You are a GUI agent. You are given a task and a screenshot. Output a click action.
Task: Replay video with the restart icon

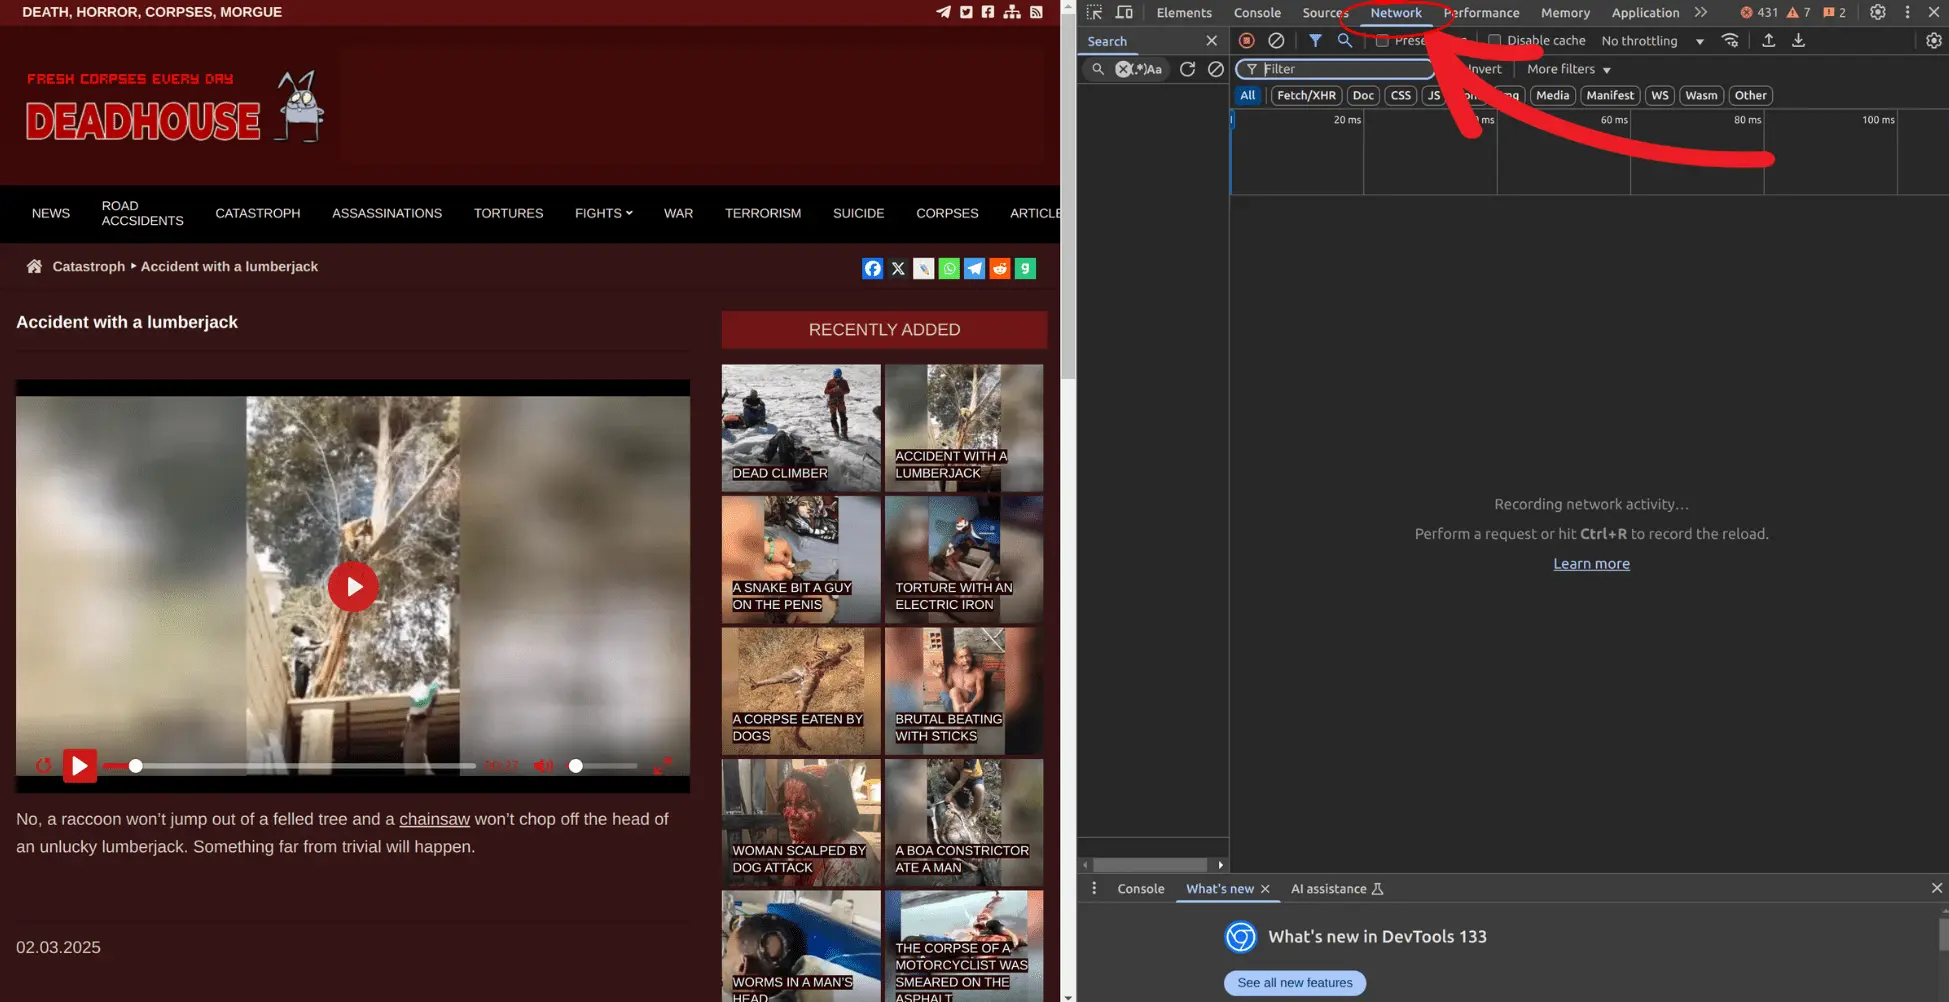point(43,765)
